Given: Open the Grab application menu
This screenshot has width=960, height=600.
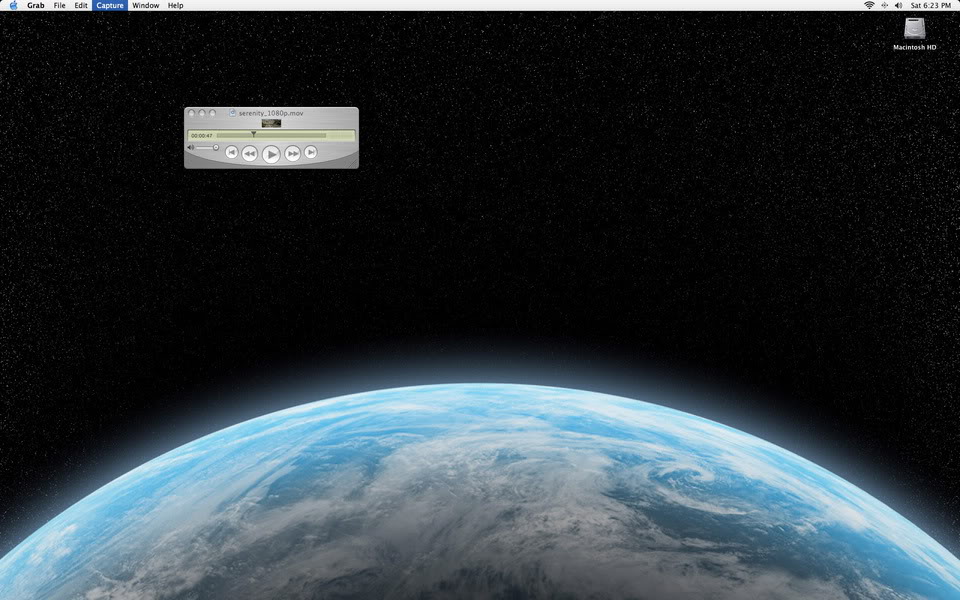Looking at the screenshot, I should point(36,6).
